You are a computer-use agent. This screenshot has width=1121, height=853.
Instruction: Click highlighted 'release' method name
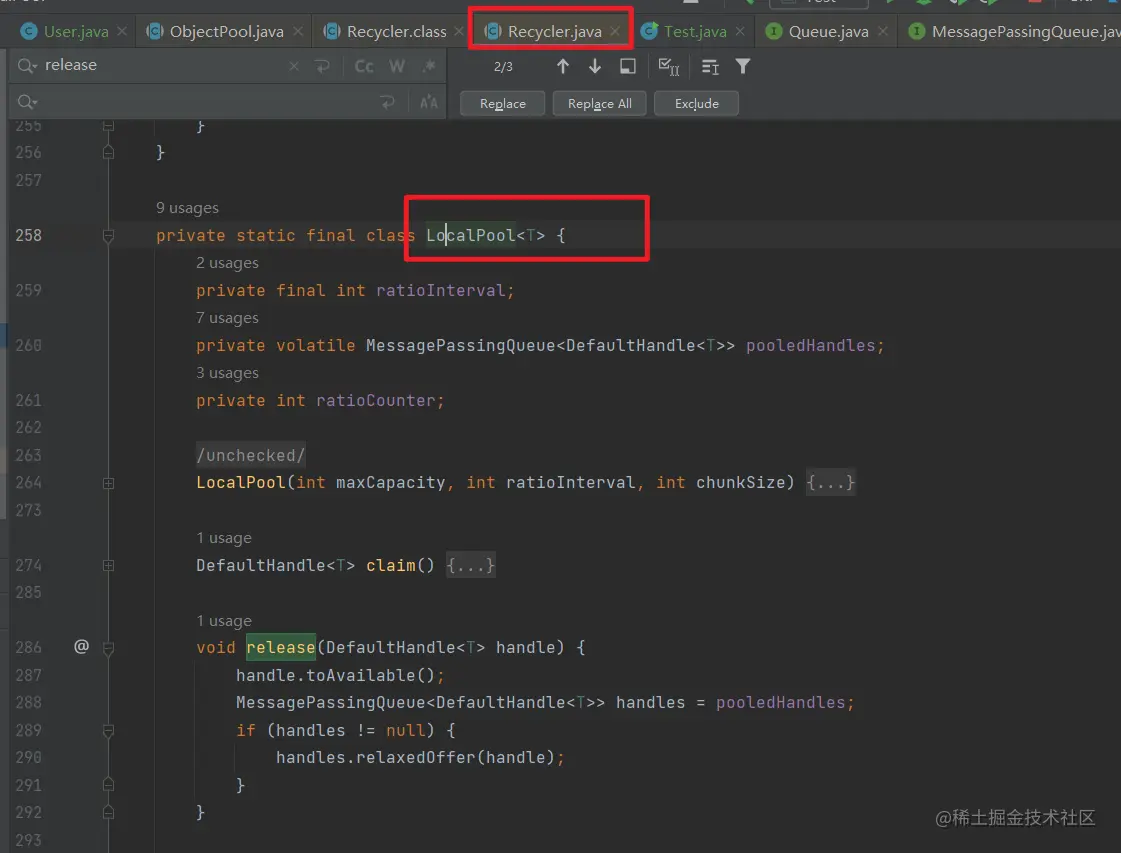(281, 647)
